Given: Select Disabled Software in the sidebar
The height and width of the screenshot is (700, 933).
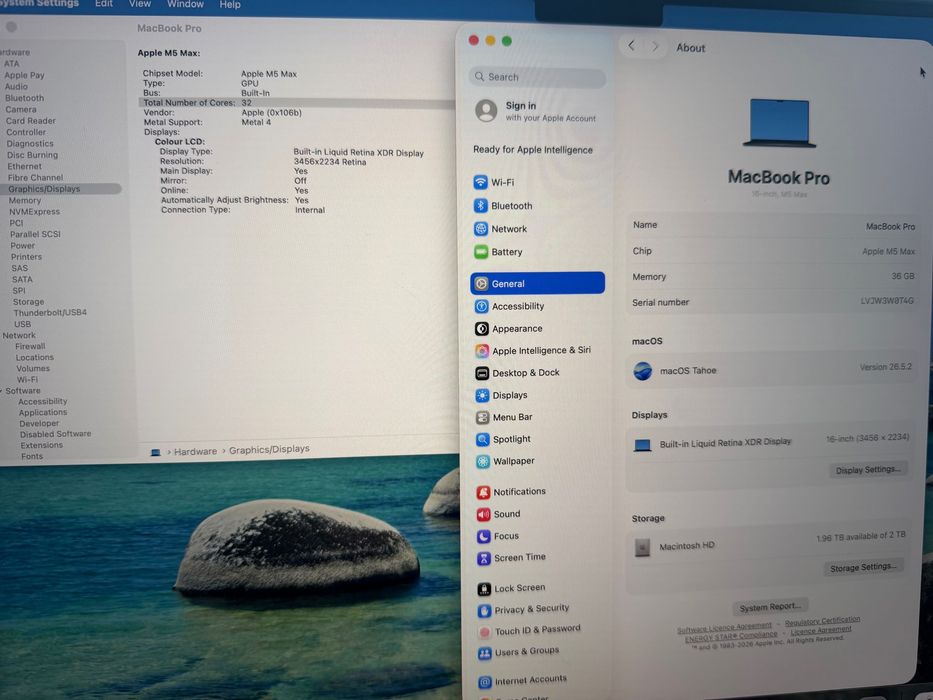Looking at the screenshot, I should tap(55, 435).
